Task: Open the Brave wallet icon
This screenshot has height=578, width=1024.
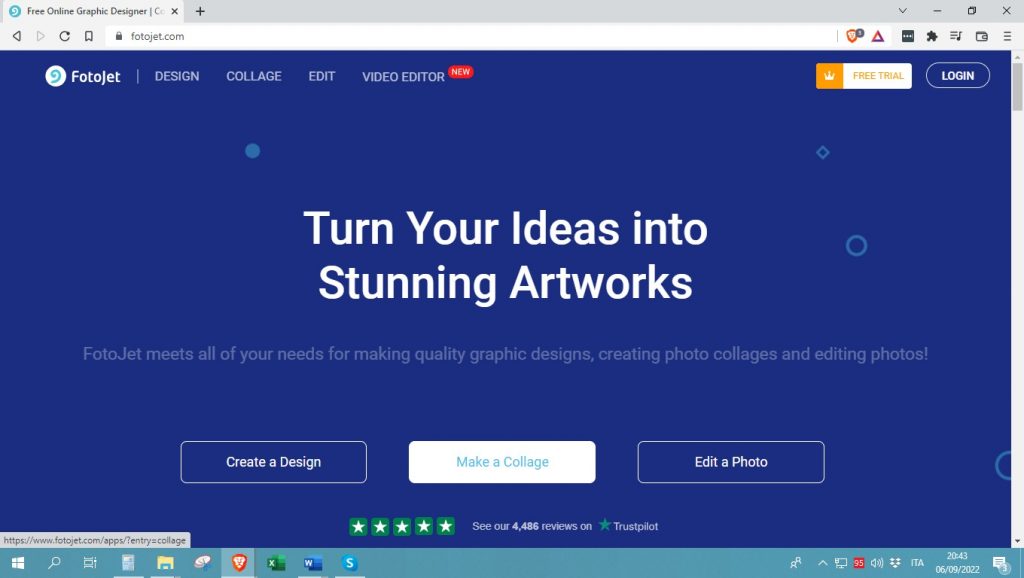Action: [x=982, y=36]
